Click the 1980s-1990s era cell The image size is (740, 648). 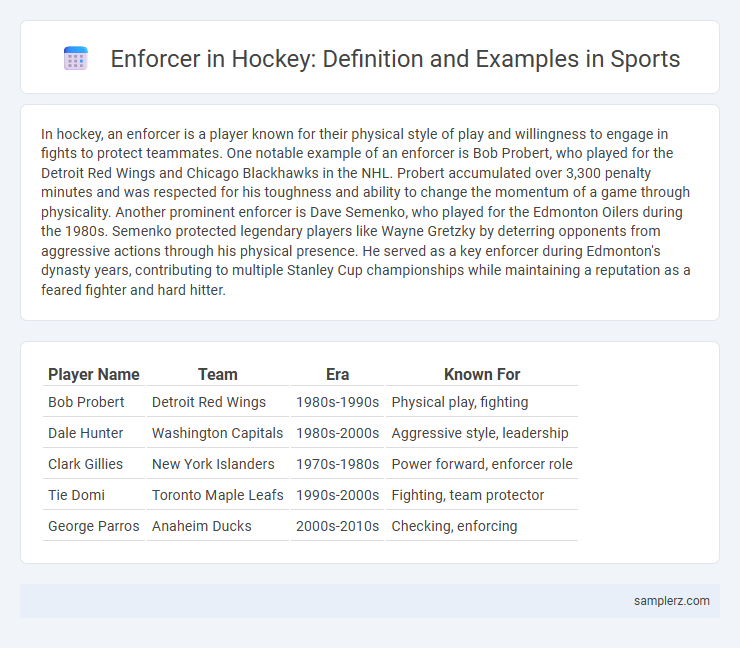337,402
